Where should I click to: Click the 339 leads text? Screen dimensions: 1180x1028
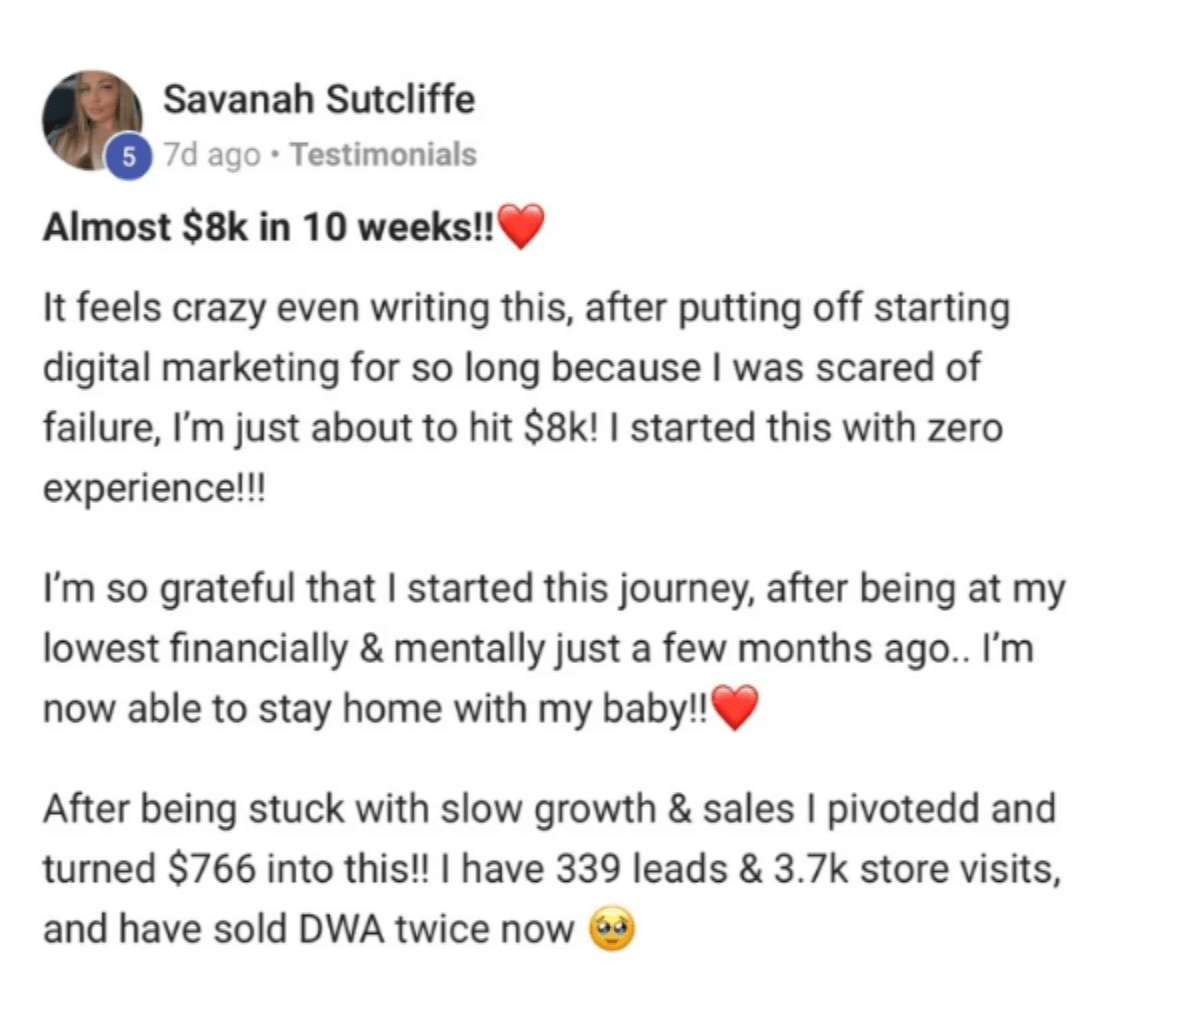[x=642, y=869]
